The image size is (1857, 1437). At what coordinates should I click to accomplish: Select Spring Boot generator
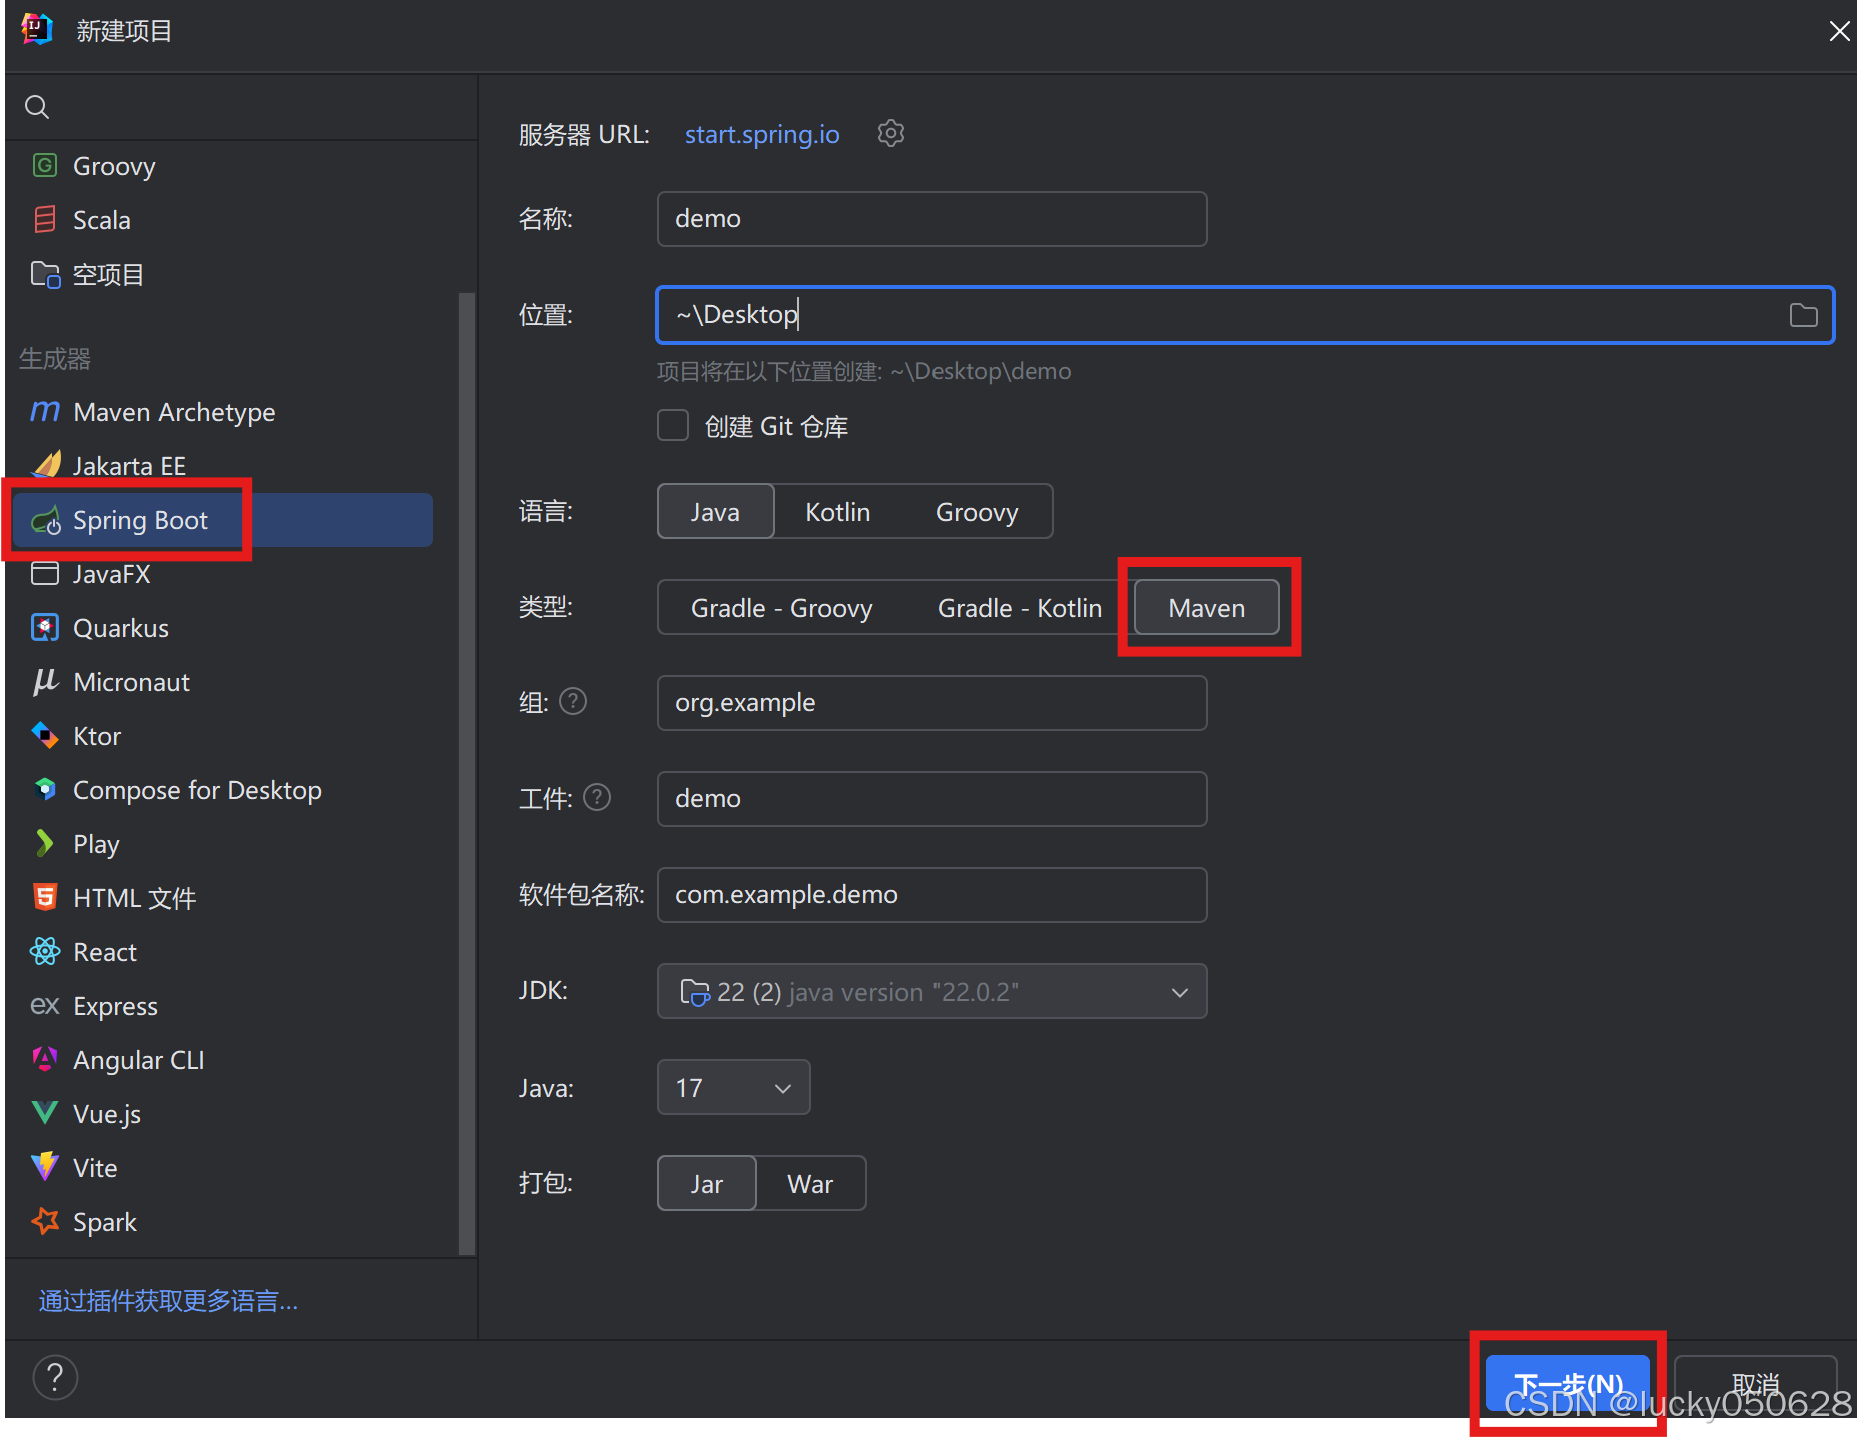[x=223, y=520]
